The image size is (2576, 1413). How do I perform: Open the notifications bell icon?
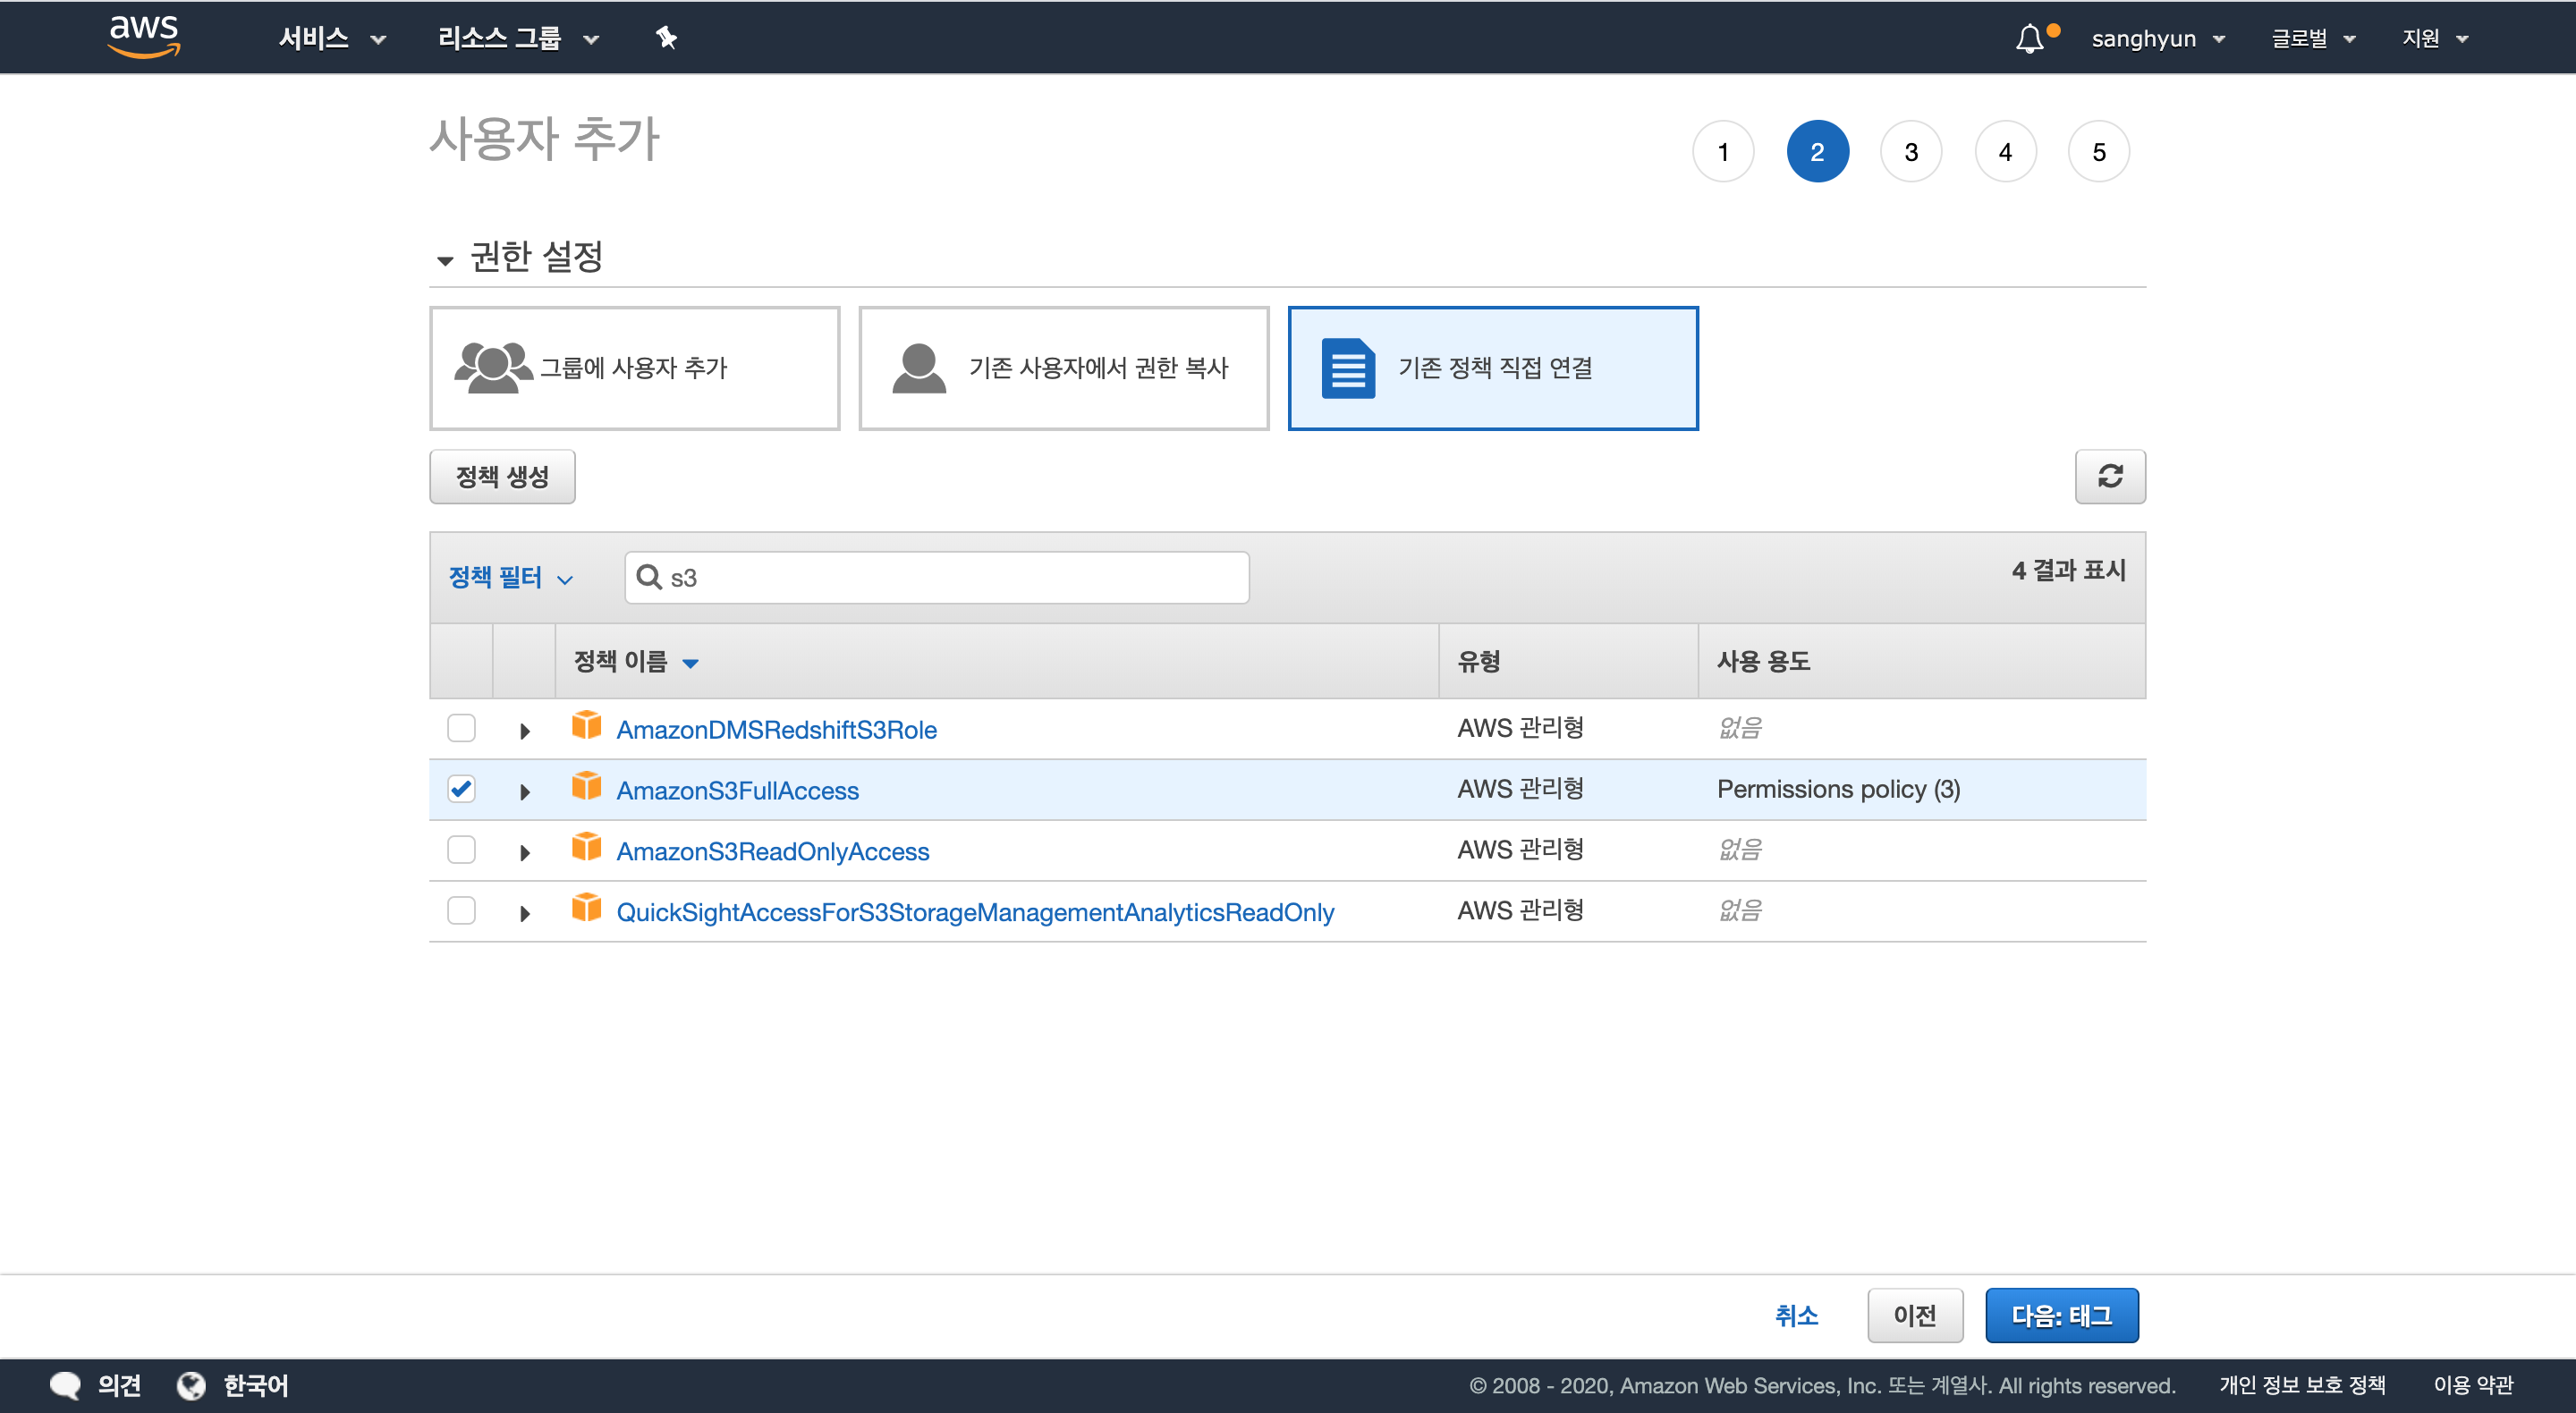(2029, 39)
